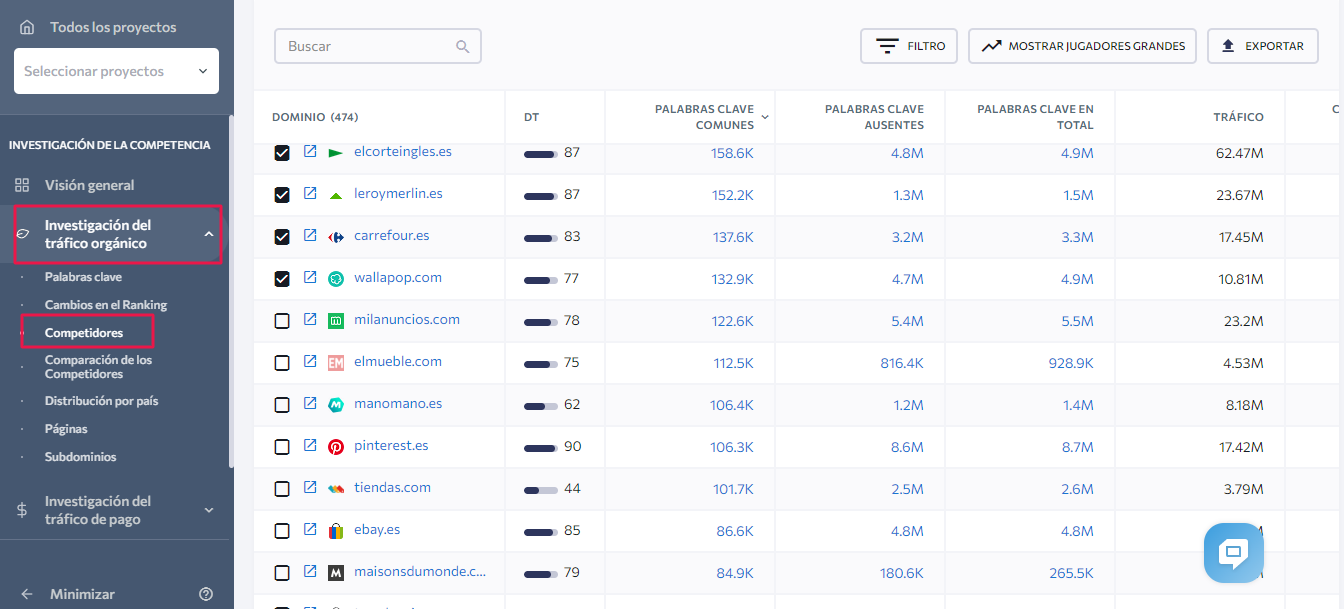Click the sidebar vertical scrollbar
The height and width of the screenshot is (609, 1344).
[x=231, y=290]
